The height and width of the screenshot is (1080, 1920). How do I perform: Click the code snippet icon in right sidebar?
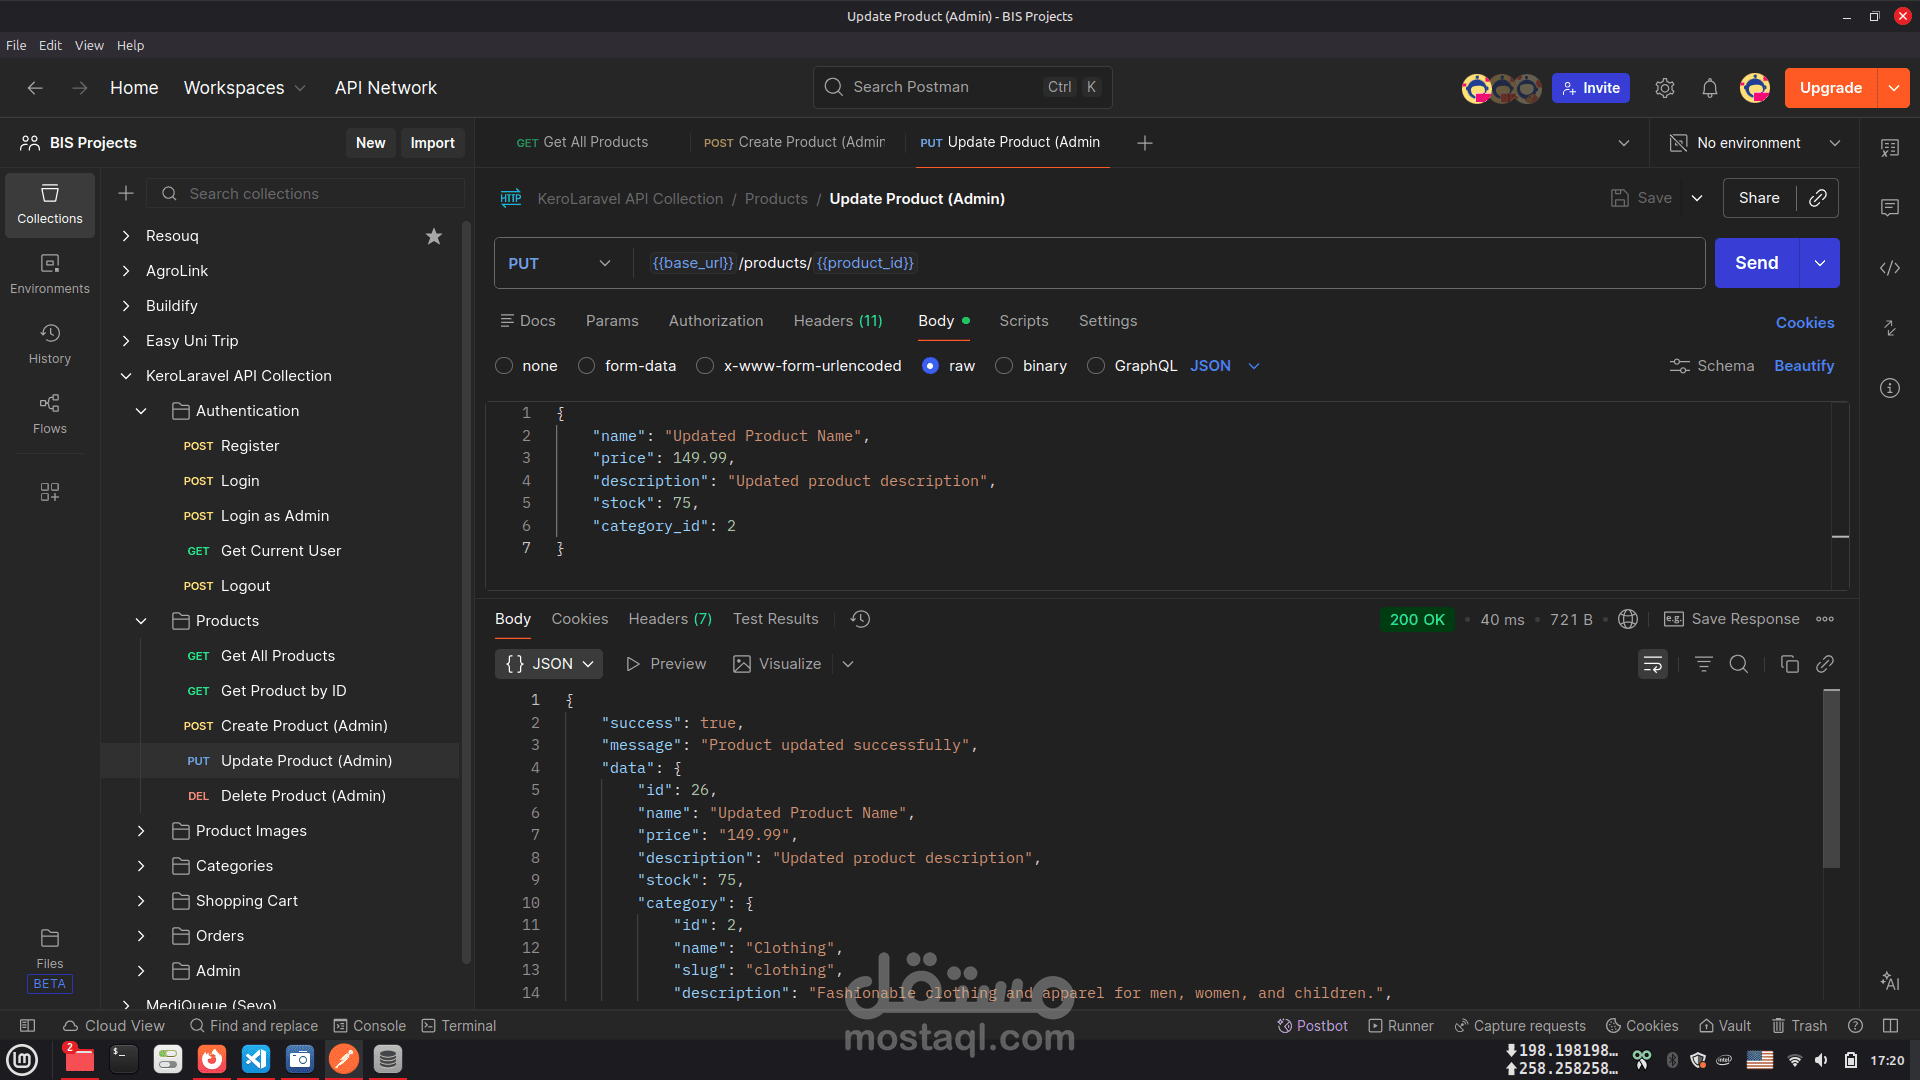1889,268
